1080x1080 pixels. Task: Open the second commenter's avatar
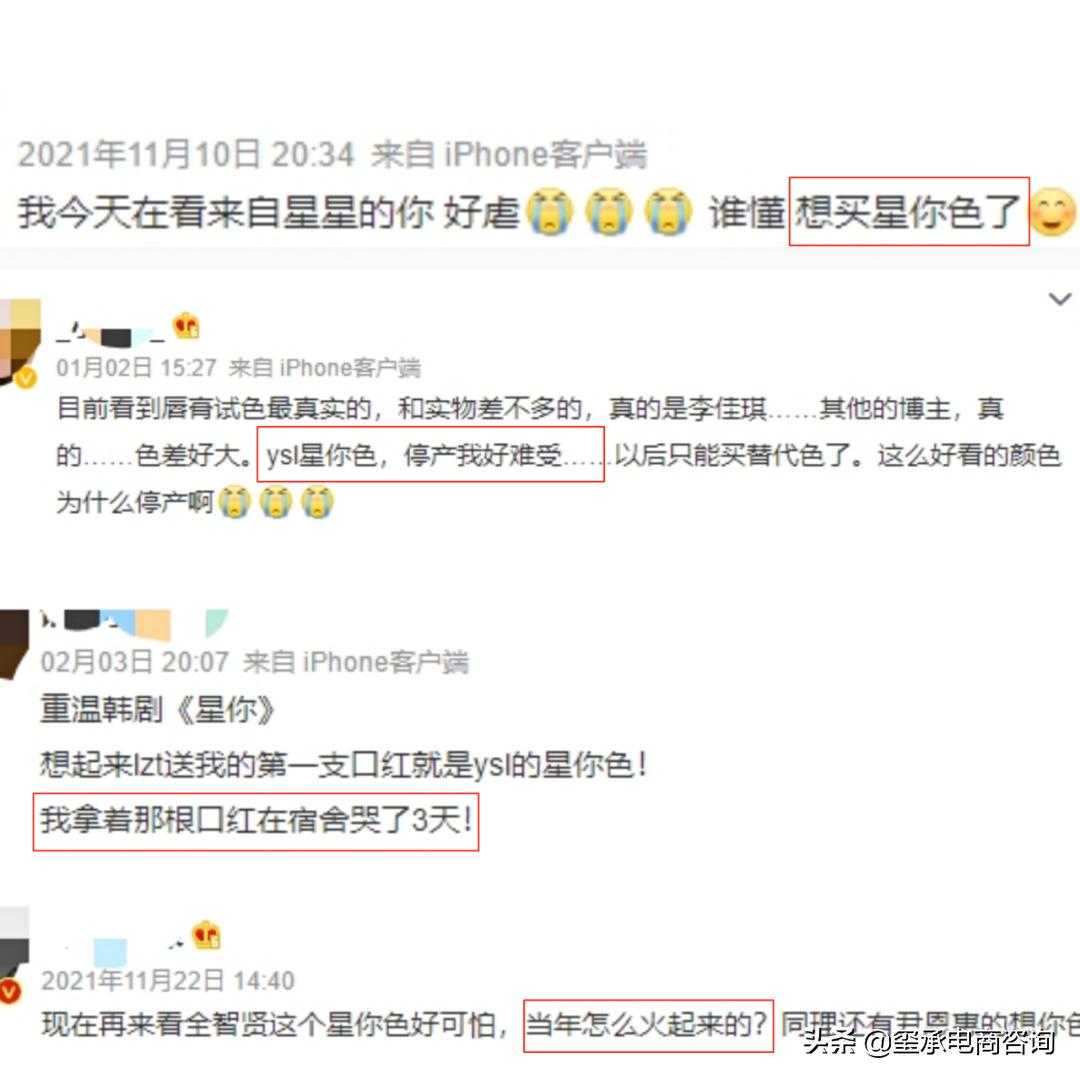[x=14, y=644]
